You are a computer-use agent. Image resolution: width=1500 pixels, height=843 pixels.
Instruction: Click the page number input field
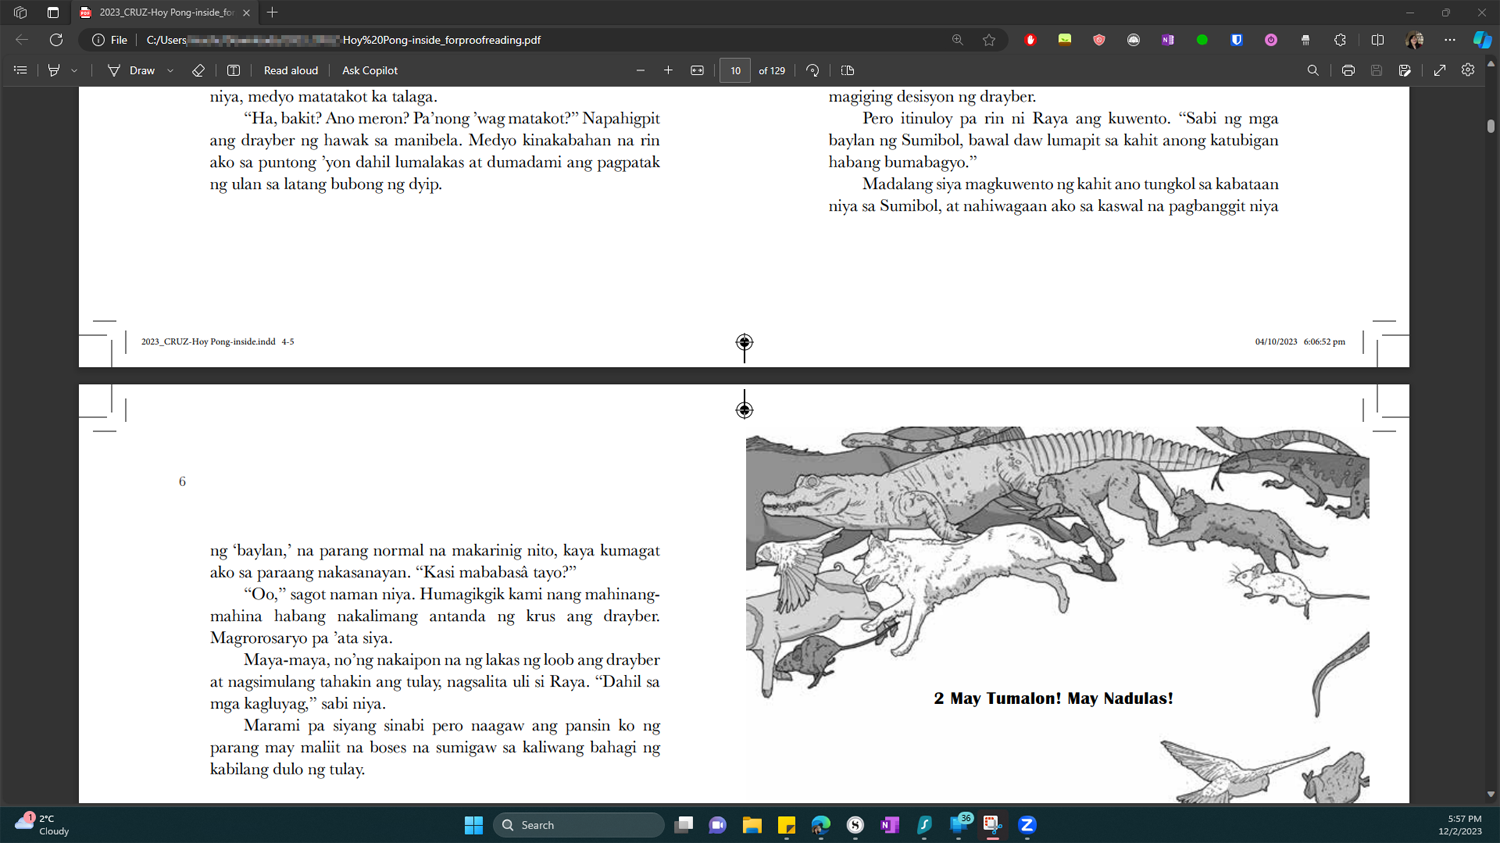pyautogui.click(x=735, y=71)
